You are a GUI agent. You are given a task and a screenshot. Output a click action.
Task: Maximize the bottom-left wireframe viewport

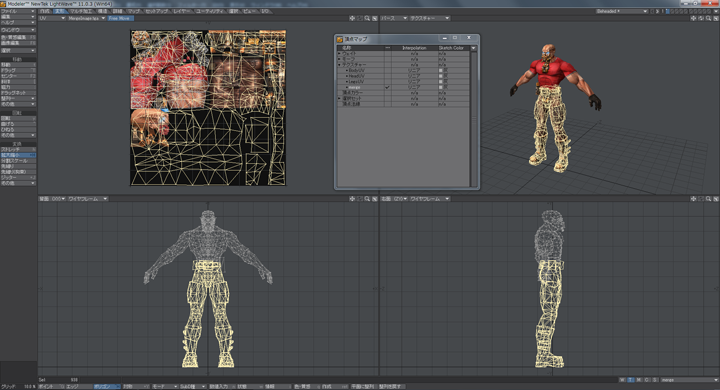click(375, 199)
